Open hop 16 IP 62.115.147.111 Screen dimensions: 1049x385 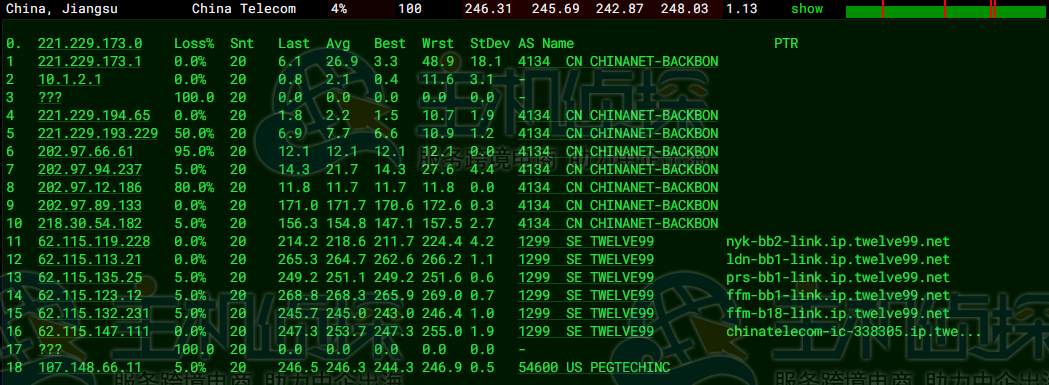(x=94, y=331)
